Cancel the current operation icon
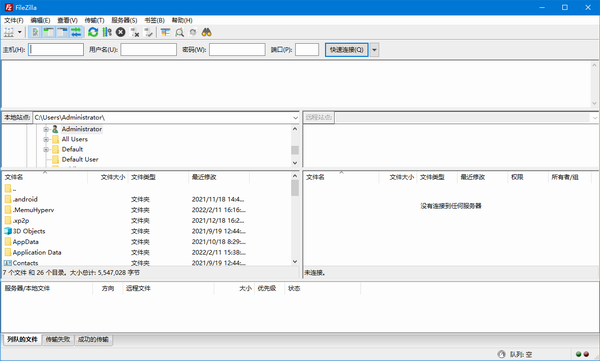Image resolution: width=600 pixels, height=361 pixels. [121, 32]
